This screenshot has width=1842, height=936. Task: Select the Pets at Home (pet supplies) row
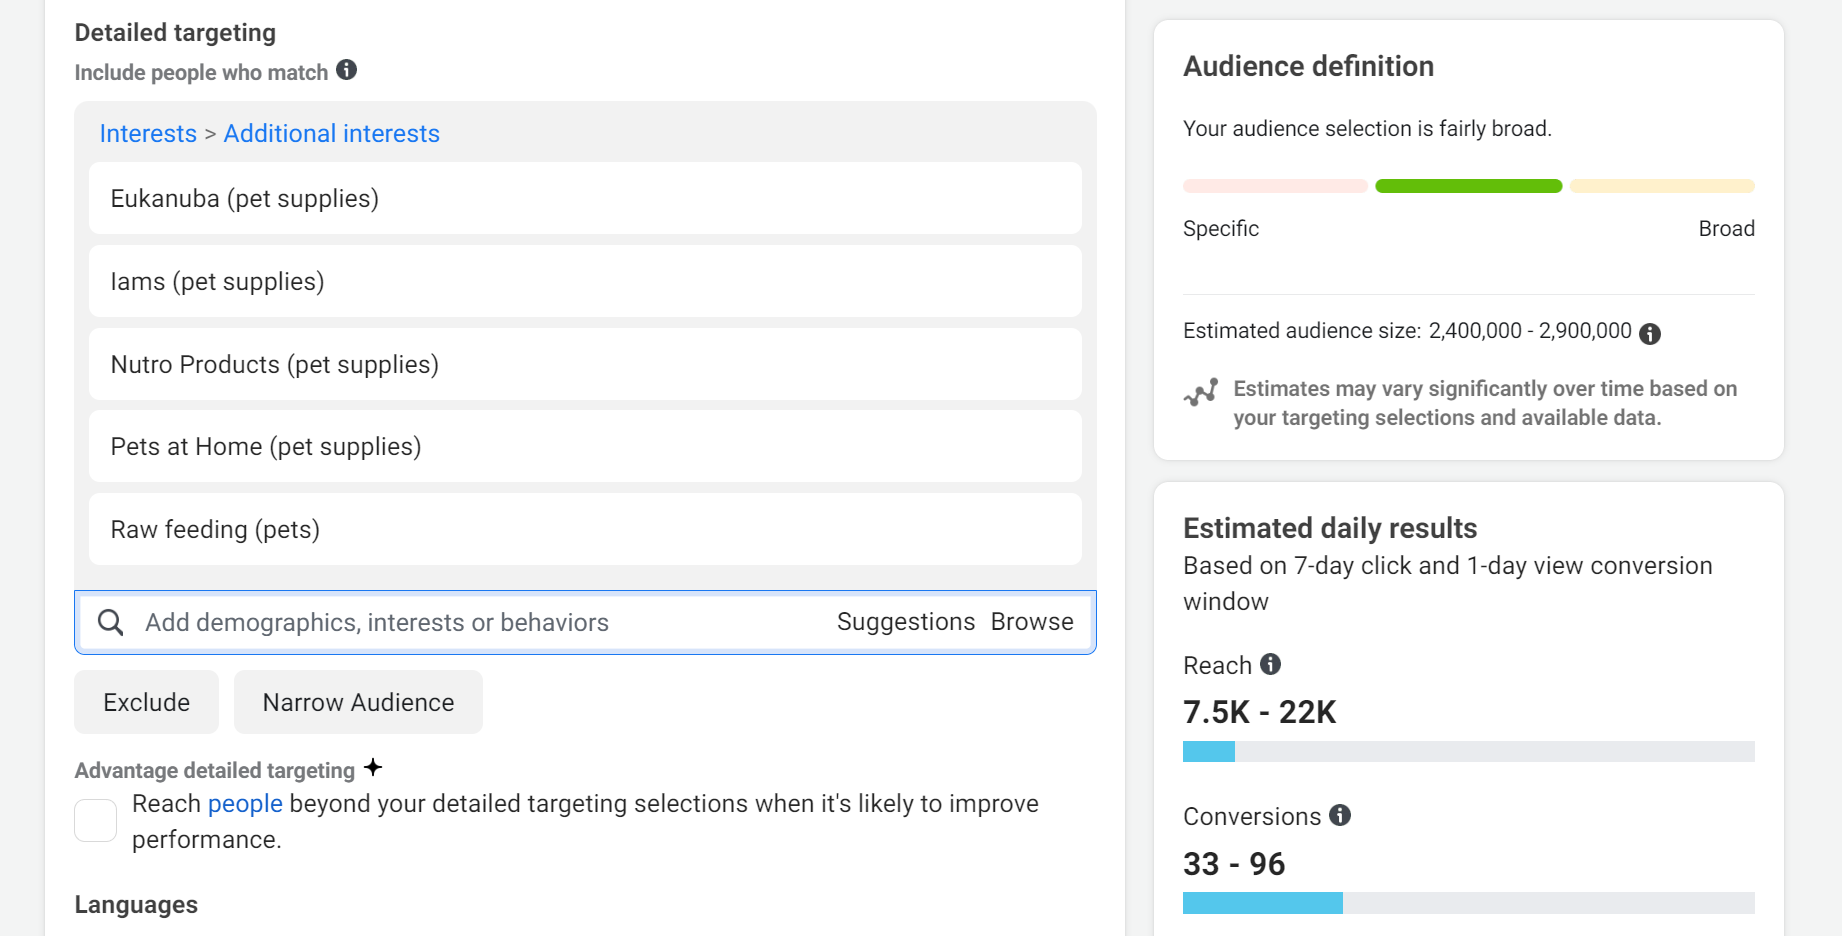[x=585, y=446]
